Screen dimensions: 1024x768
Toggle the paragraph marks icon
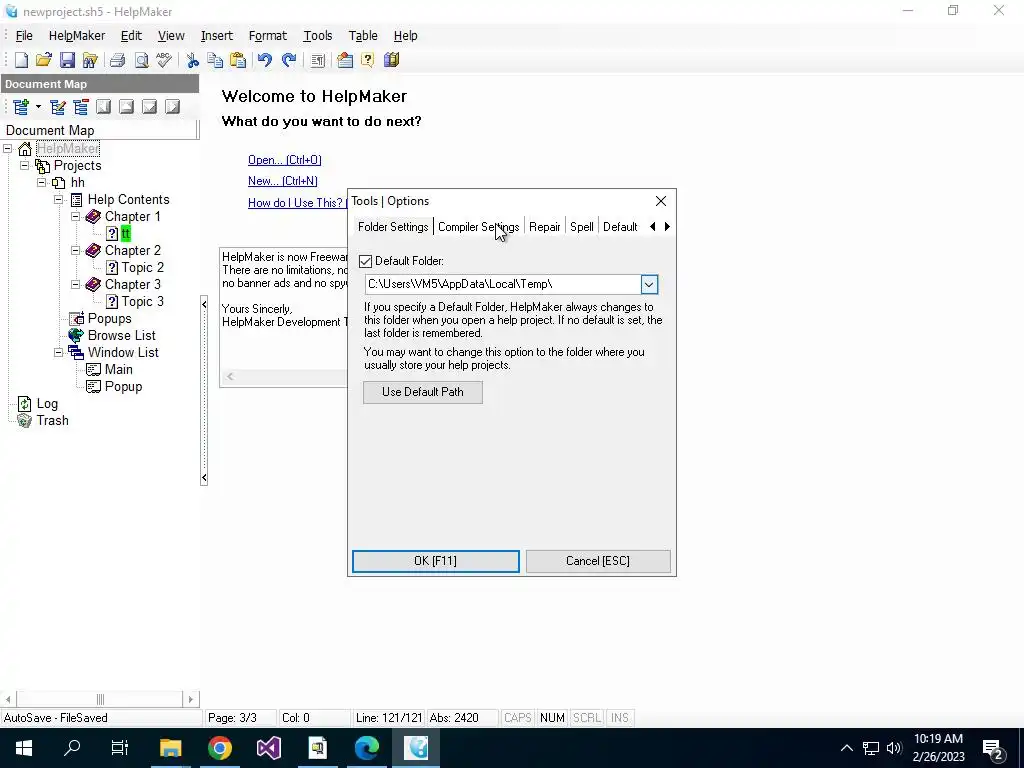coord(317,60)
